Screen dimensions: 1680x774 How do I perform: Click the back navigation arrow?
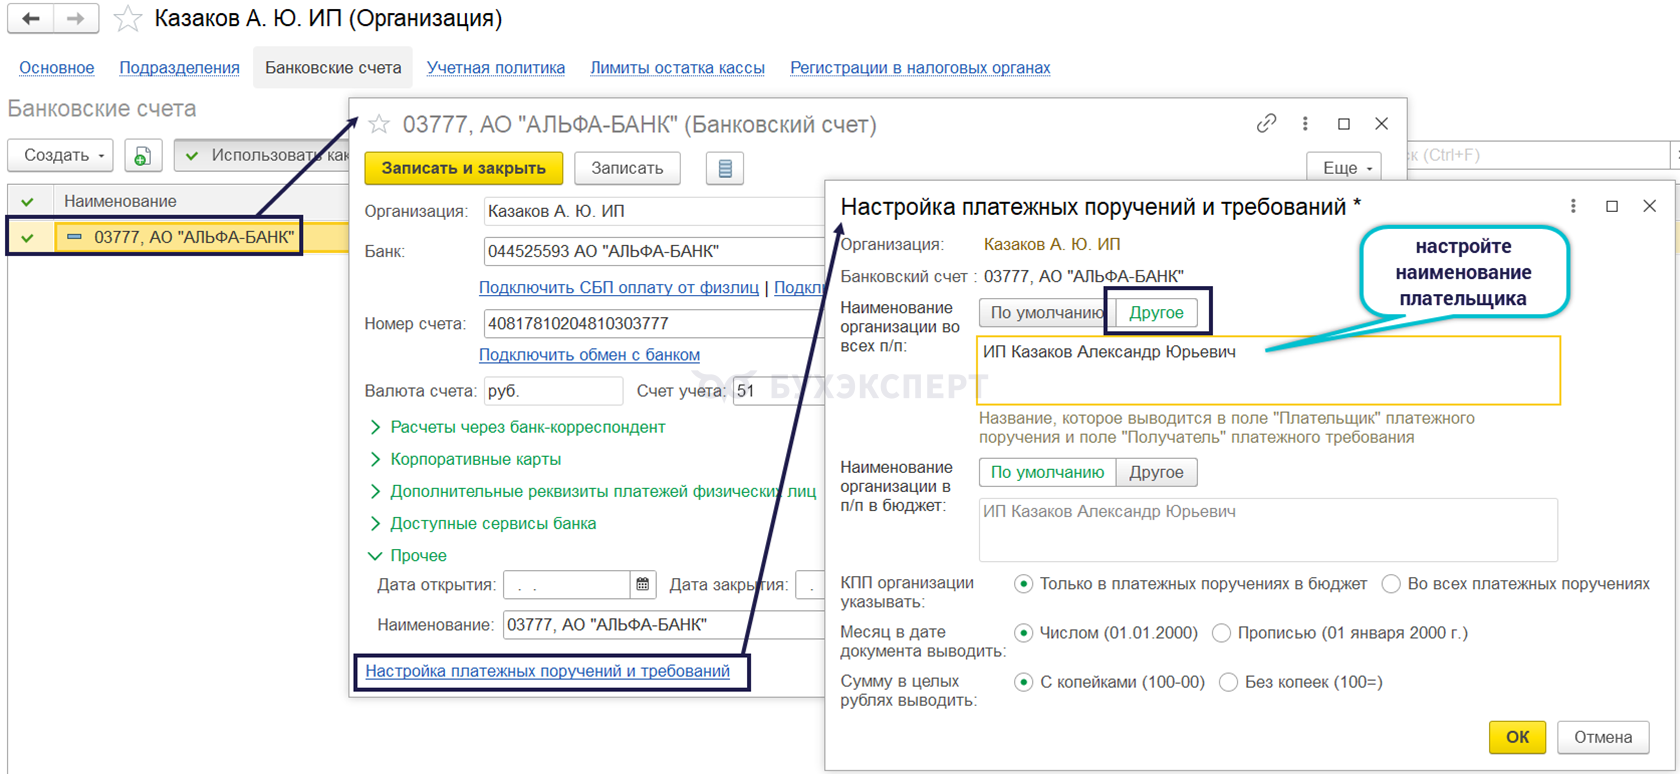coord(31,19)
